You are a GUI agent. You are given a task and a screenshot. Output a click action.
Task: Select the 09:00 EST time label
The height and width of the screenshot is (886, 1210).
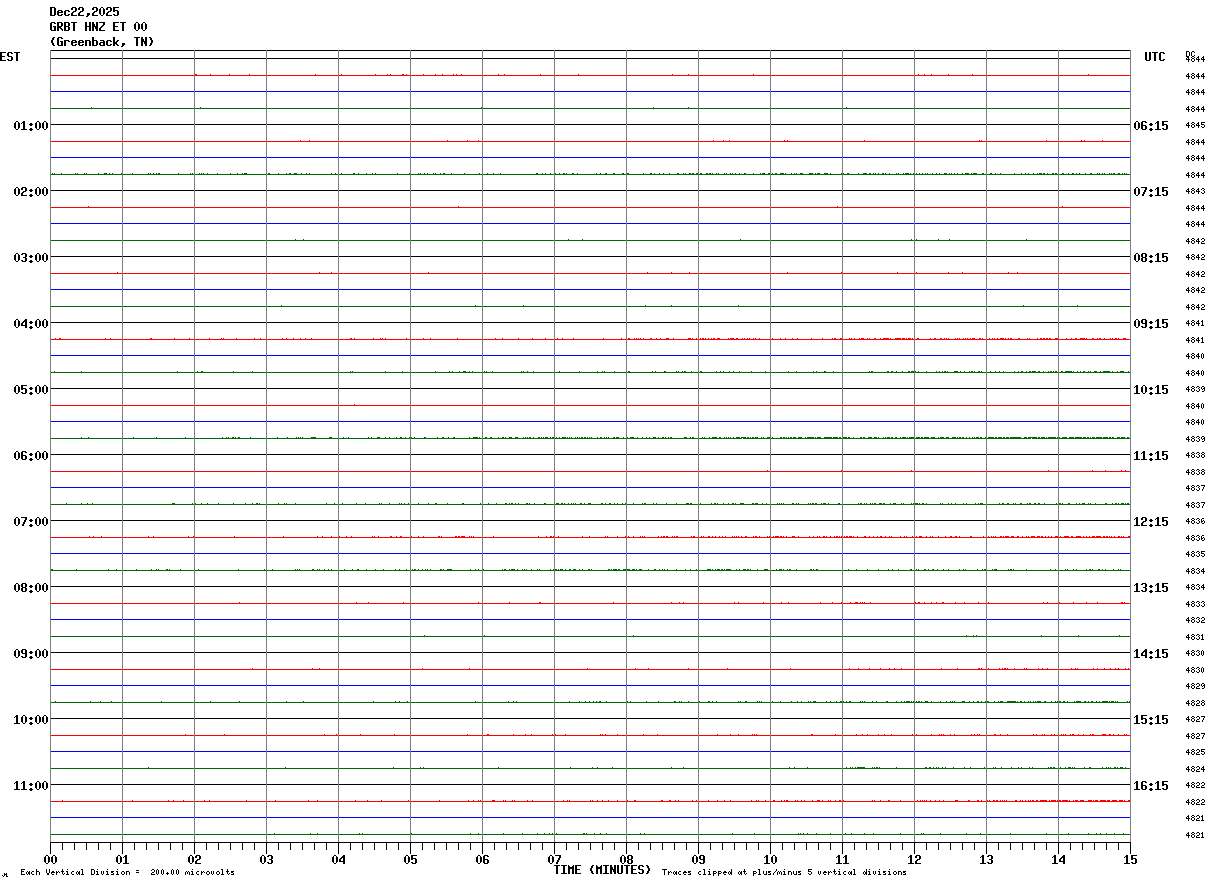pos(31,654)
